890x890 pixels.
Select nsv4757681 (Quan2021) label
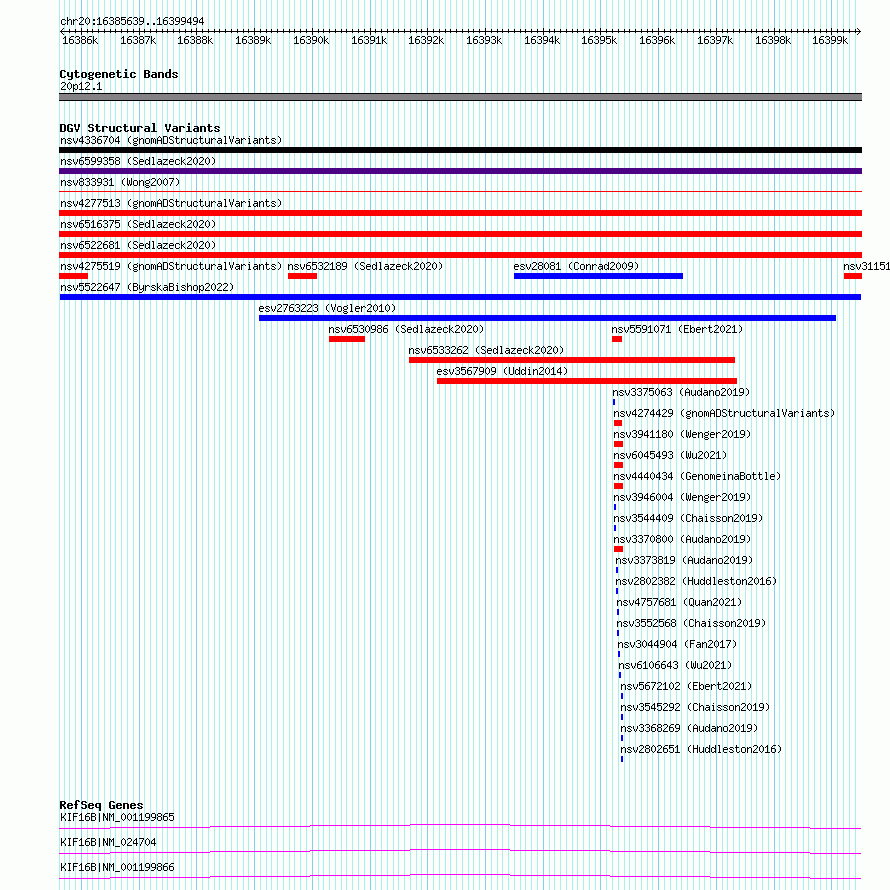click(x=679, y=602)
